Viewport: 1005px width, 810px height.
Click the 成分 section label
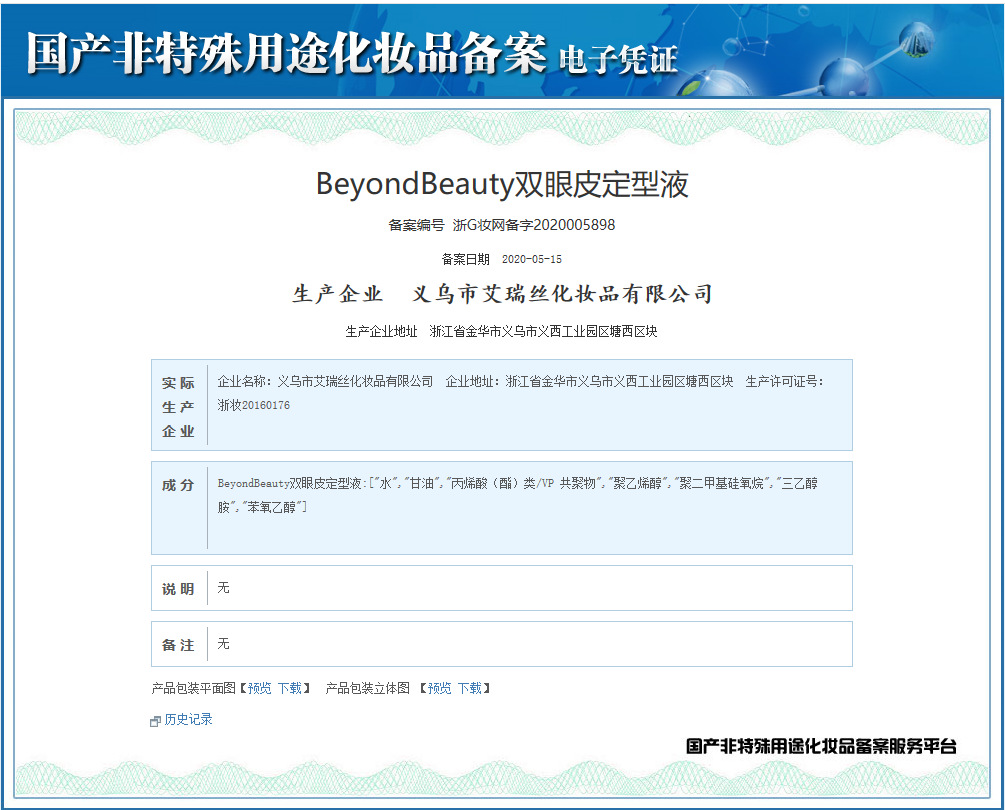point(179,485)
